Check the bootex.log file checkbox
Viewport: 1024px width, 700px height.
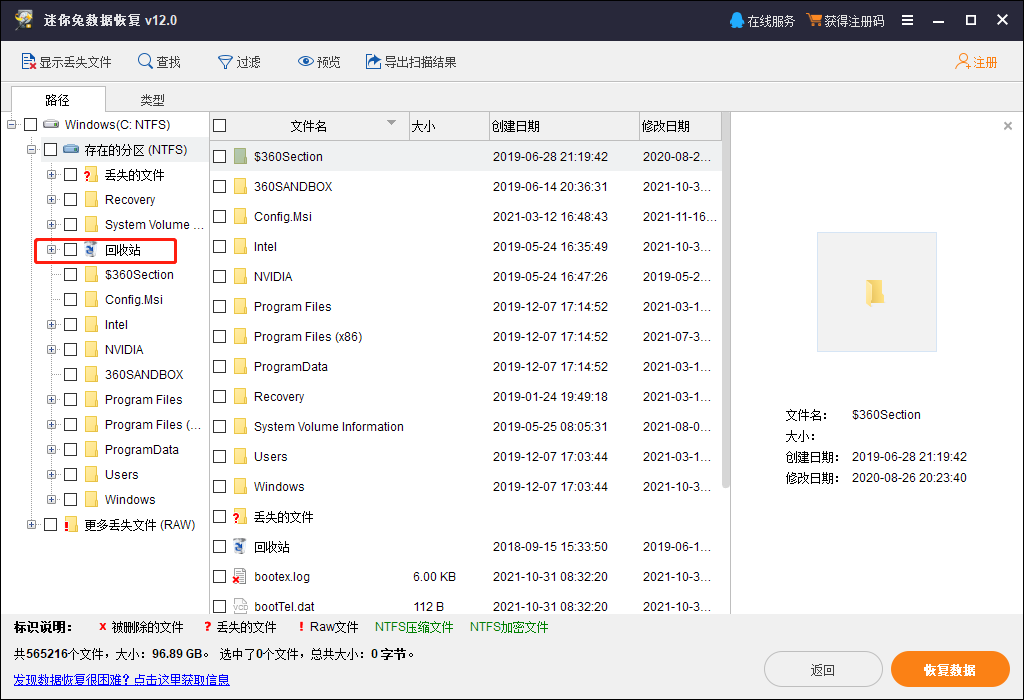coord(220,577)
